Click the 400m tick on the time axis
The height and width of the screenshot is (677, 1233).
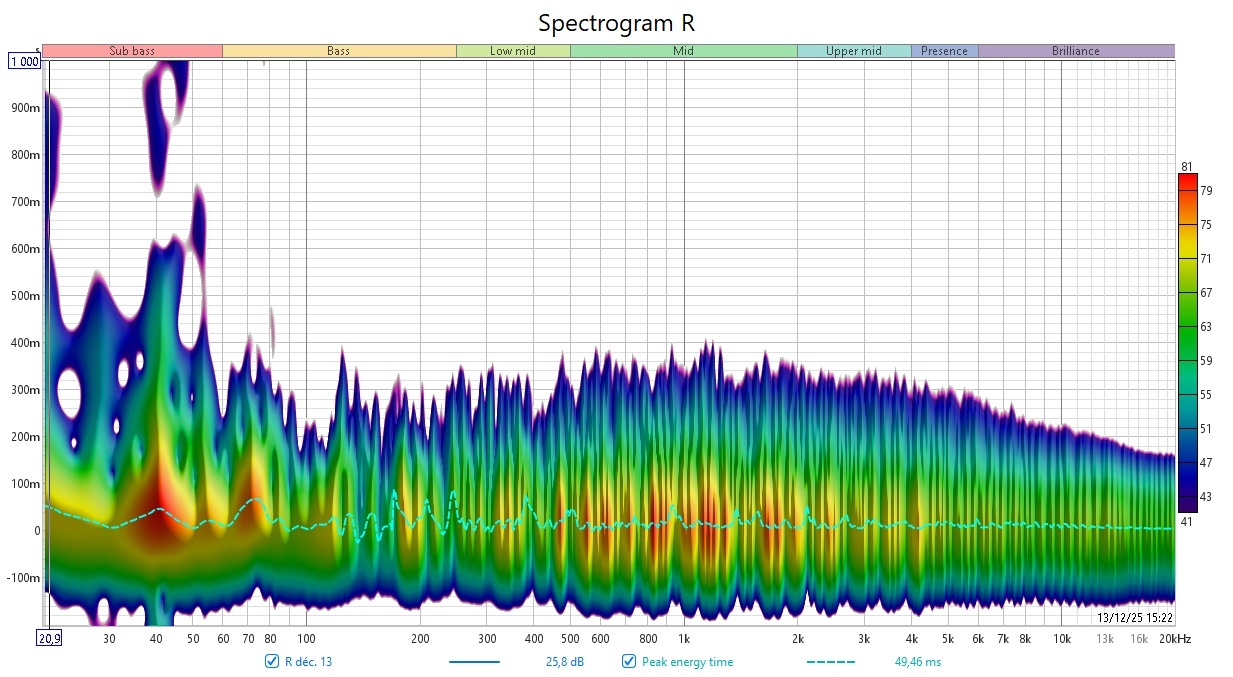[x=26, y=343]
